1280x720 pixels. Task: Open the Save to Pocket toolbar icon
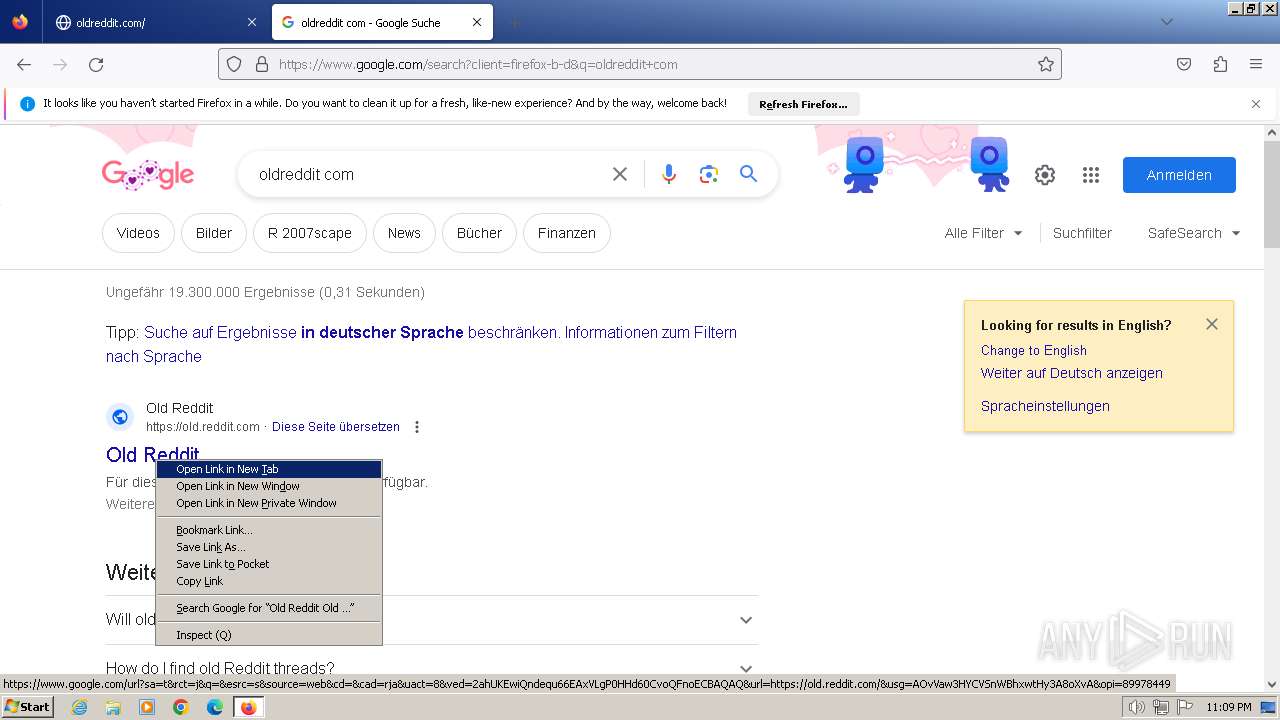tap(1184, 64)
